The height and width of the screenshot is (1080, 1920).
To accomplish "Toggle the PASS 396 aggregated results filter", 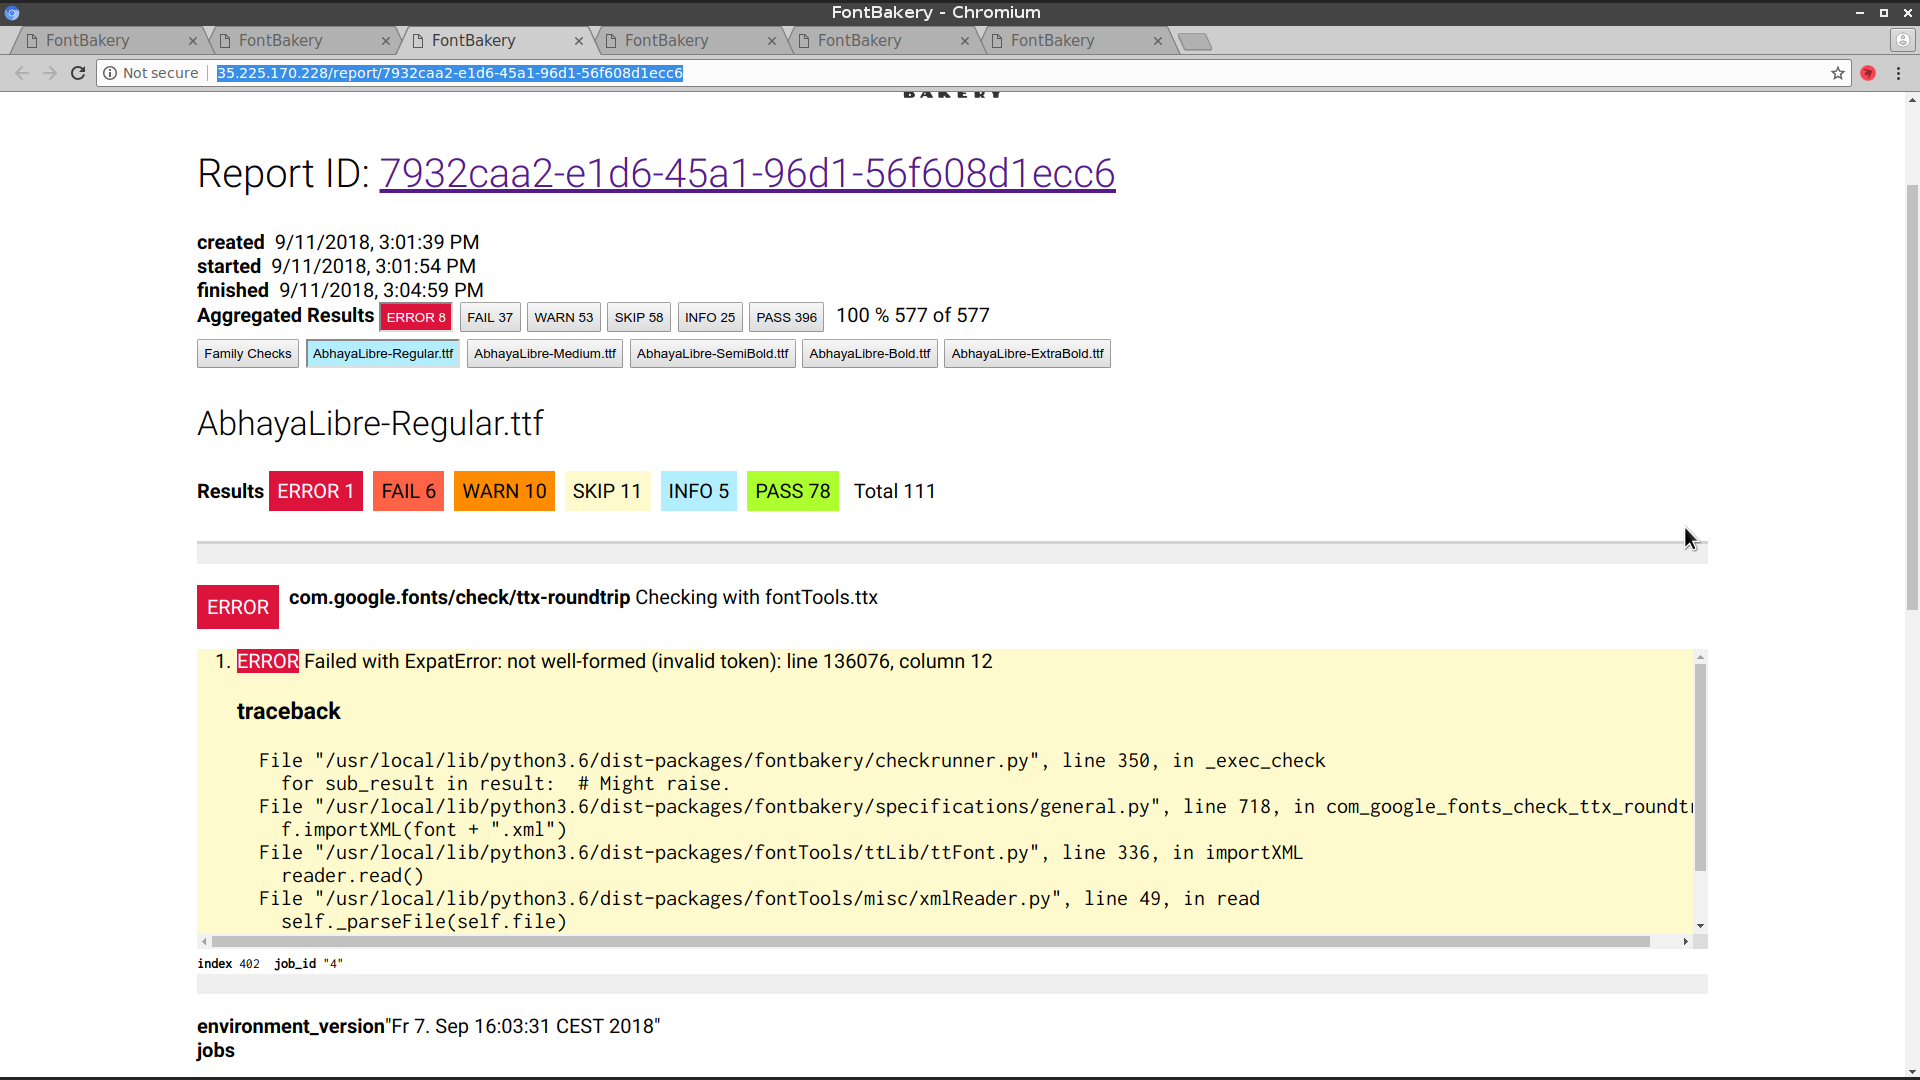I will (x=786, y=316).
